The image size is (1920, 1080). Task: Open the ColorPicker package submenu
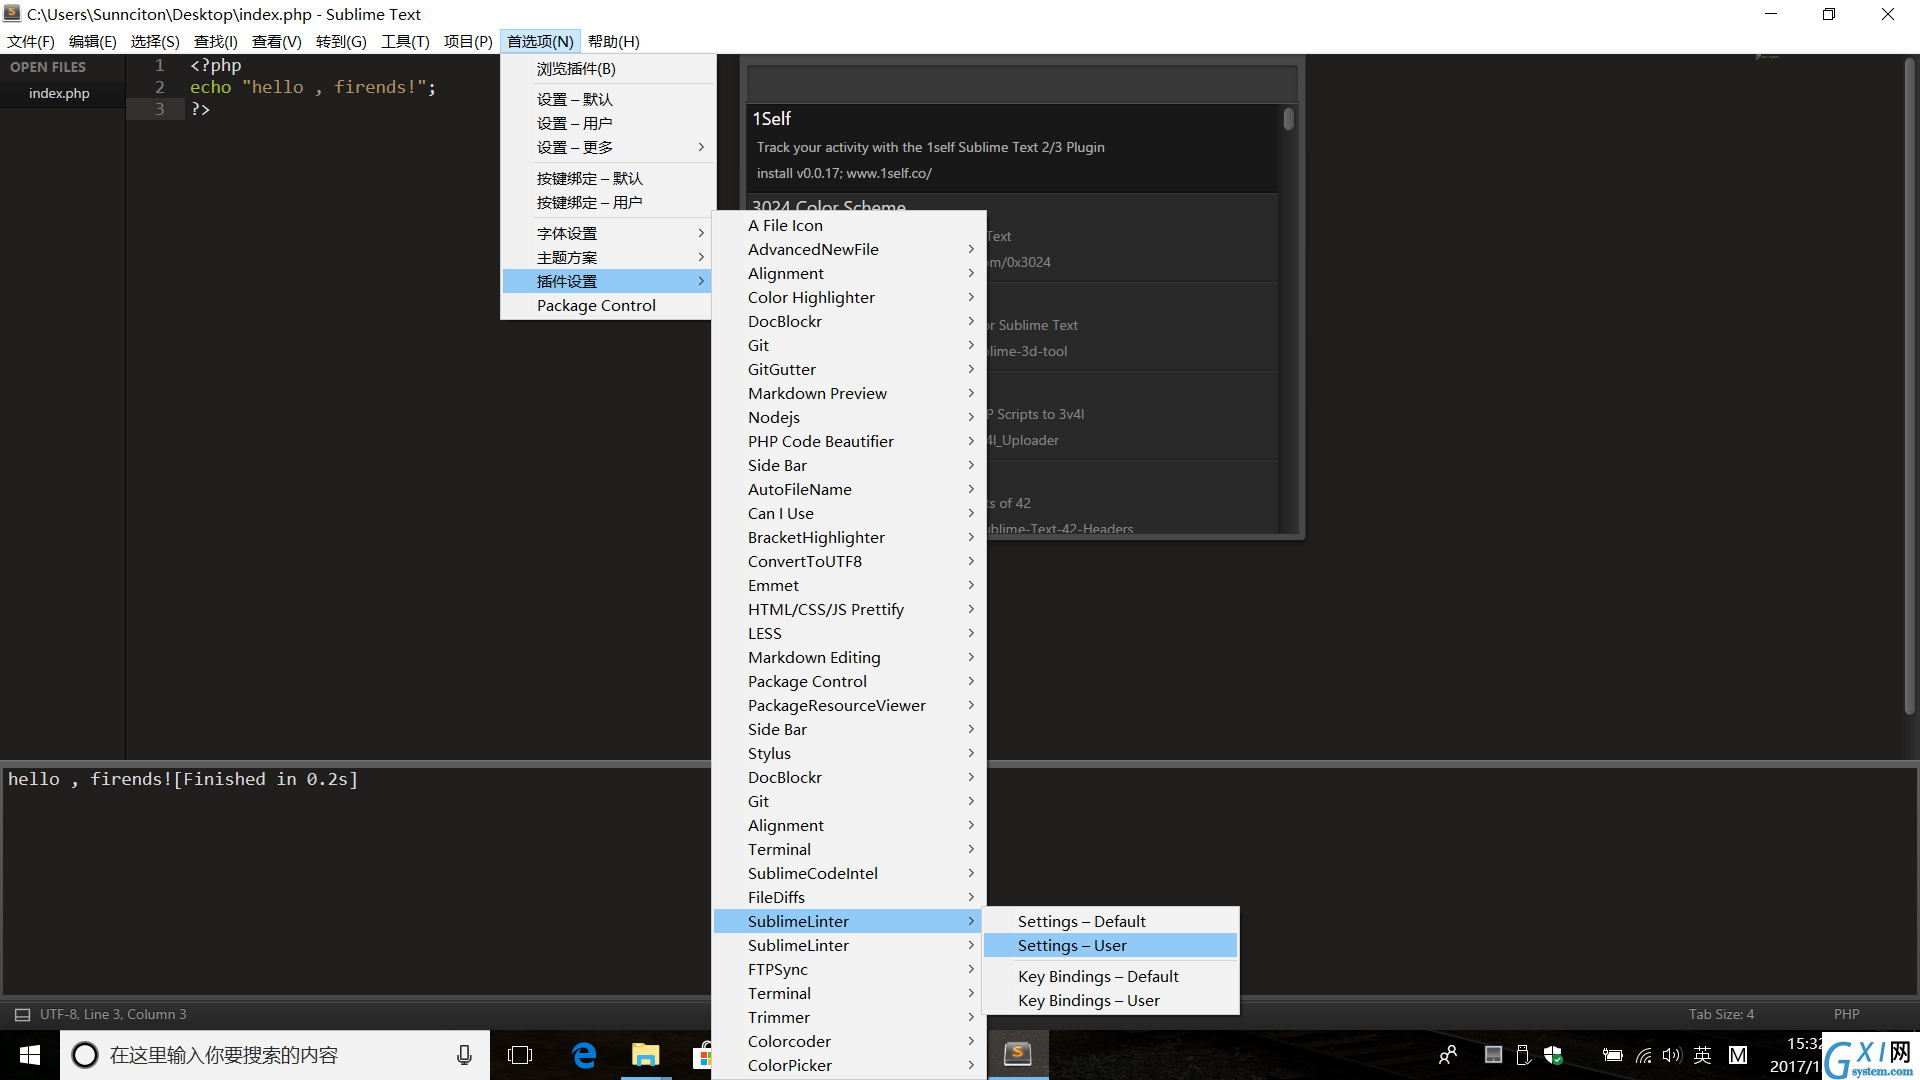click(x=850, y=1065)
